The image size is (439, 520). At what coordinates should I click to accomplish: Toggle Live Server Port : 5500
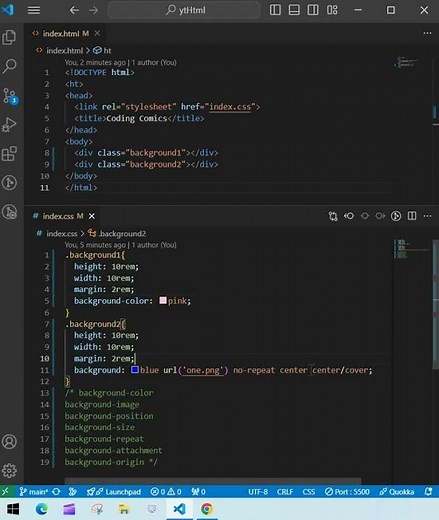[347, 492]
